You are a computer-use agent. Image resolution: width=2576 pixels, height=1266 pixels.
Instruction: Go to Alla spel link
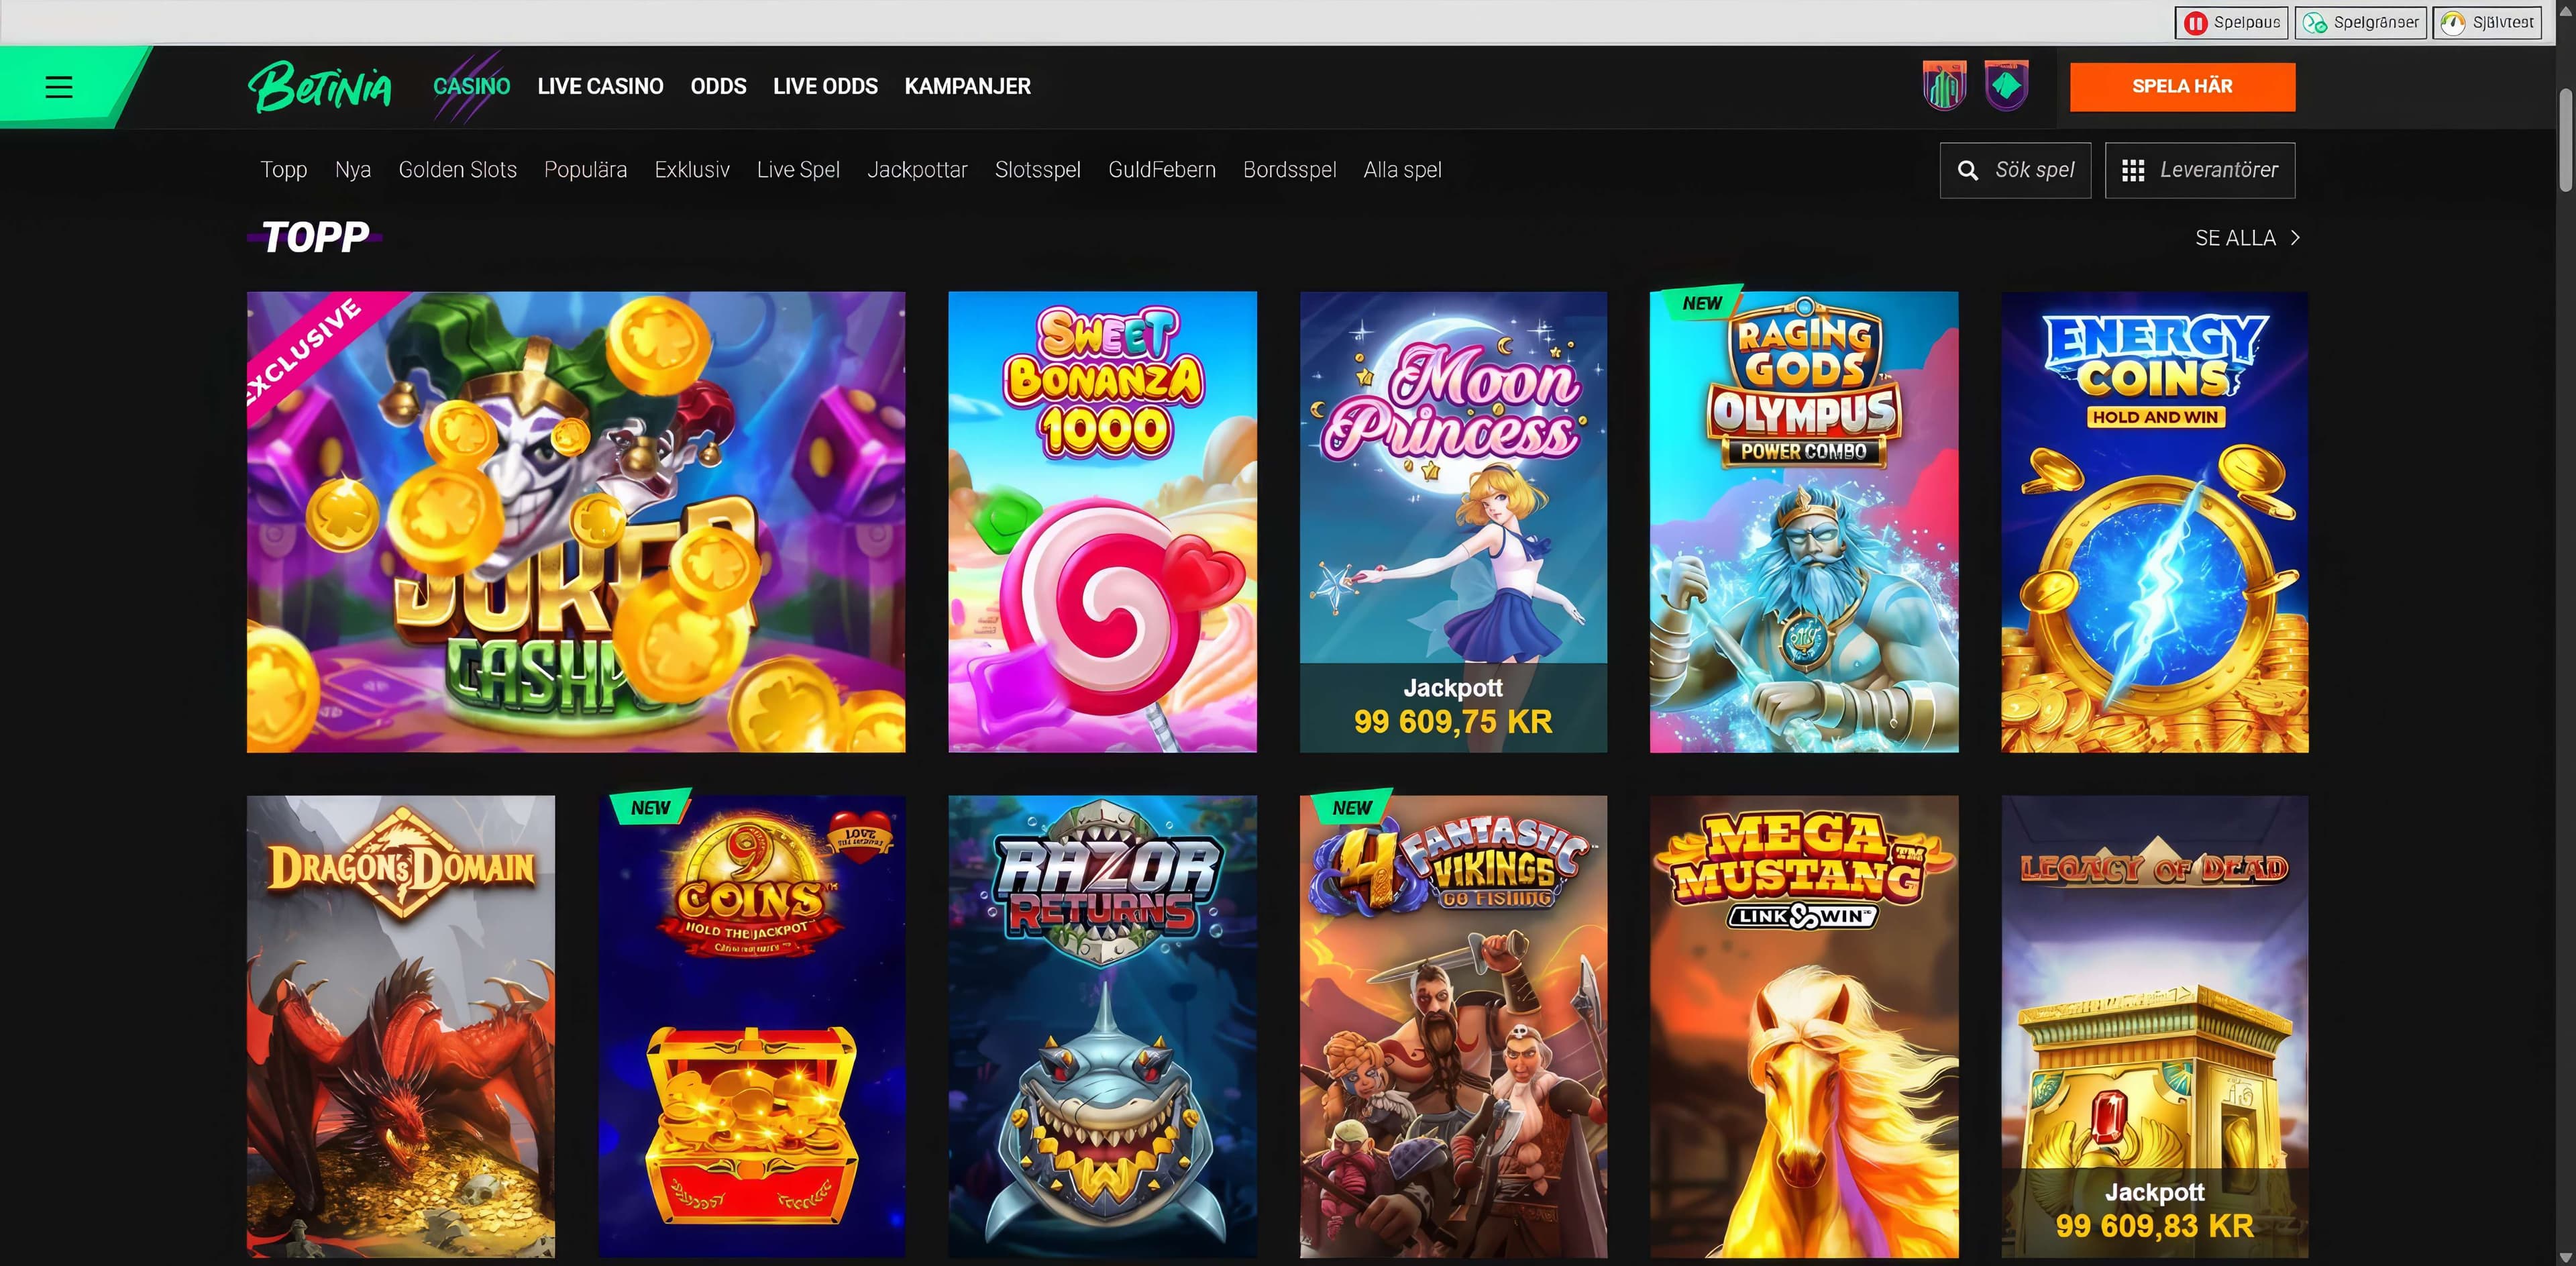click(x=1402, y=170)
